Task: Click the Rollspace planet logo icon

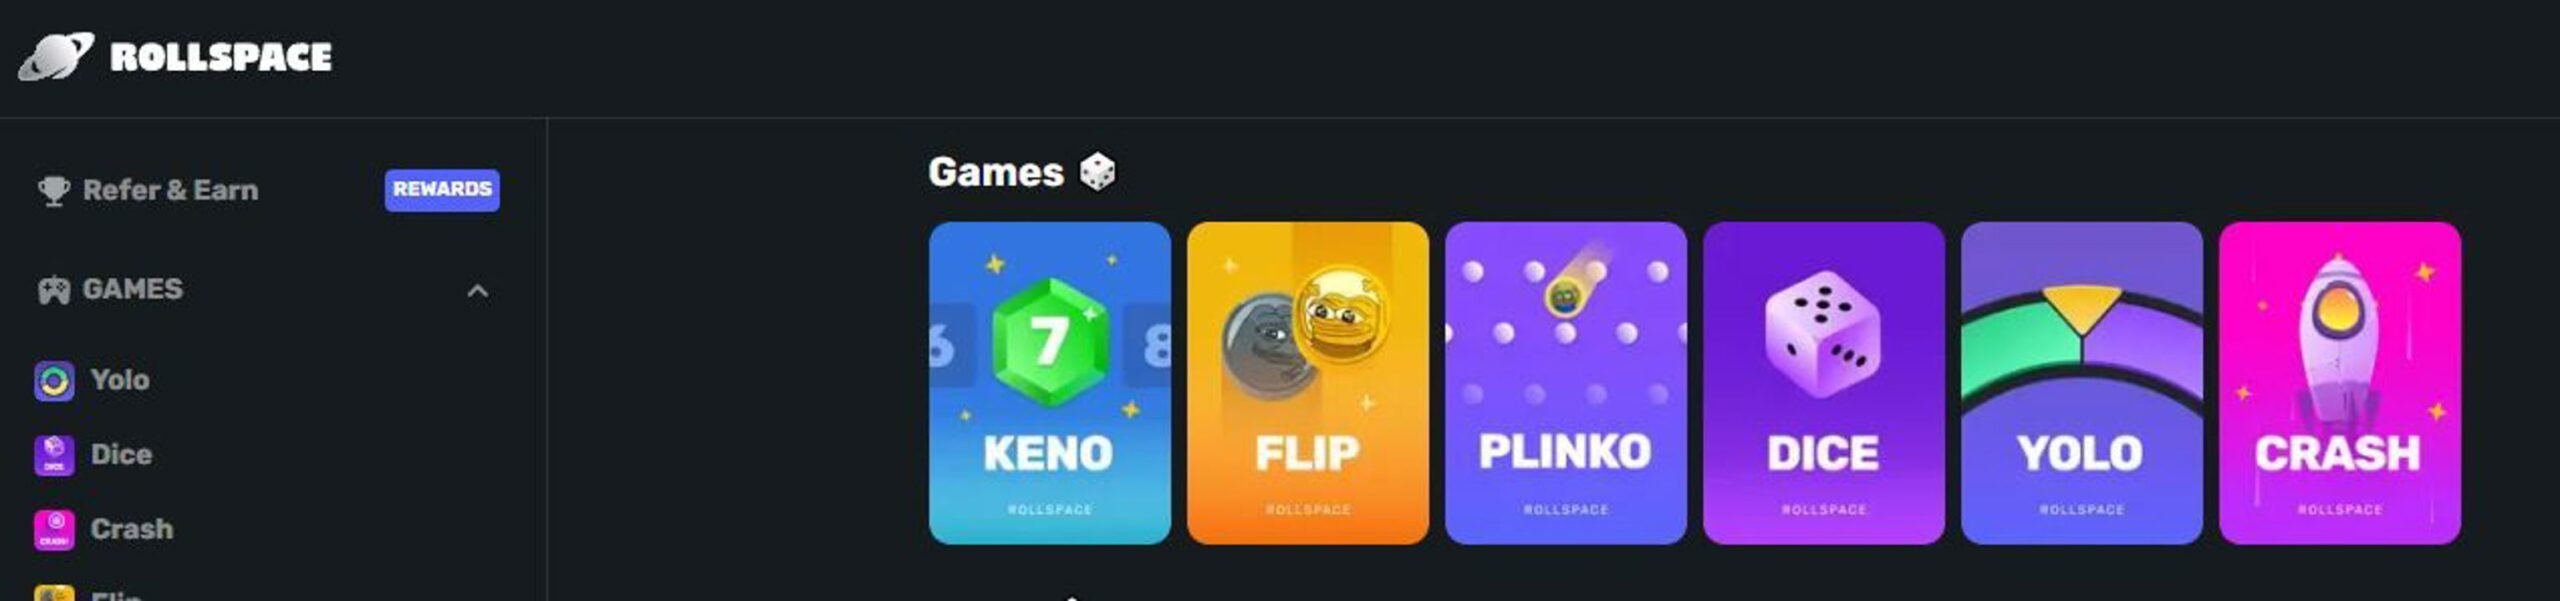Action: pyautogui.click(x=56, y=56)
